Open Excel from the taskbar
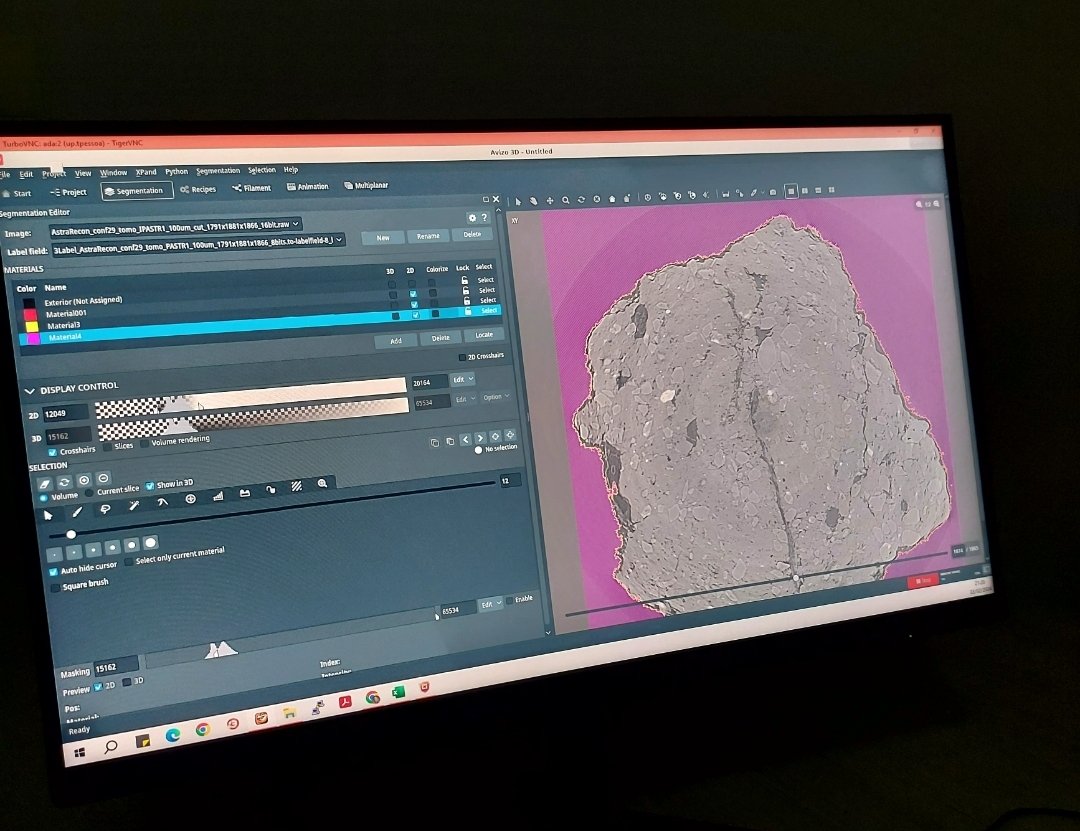 tap(397, 692)
